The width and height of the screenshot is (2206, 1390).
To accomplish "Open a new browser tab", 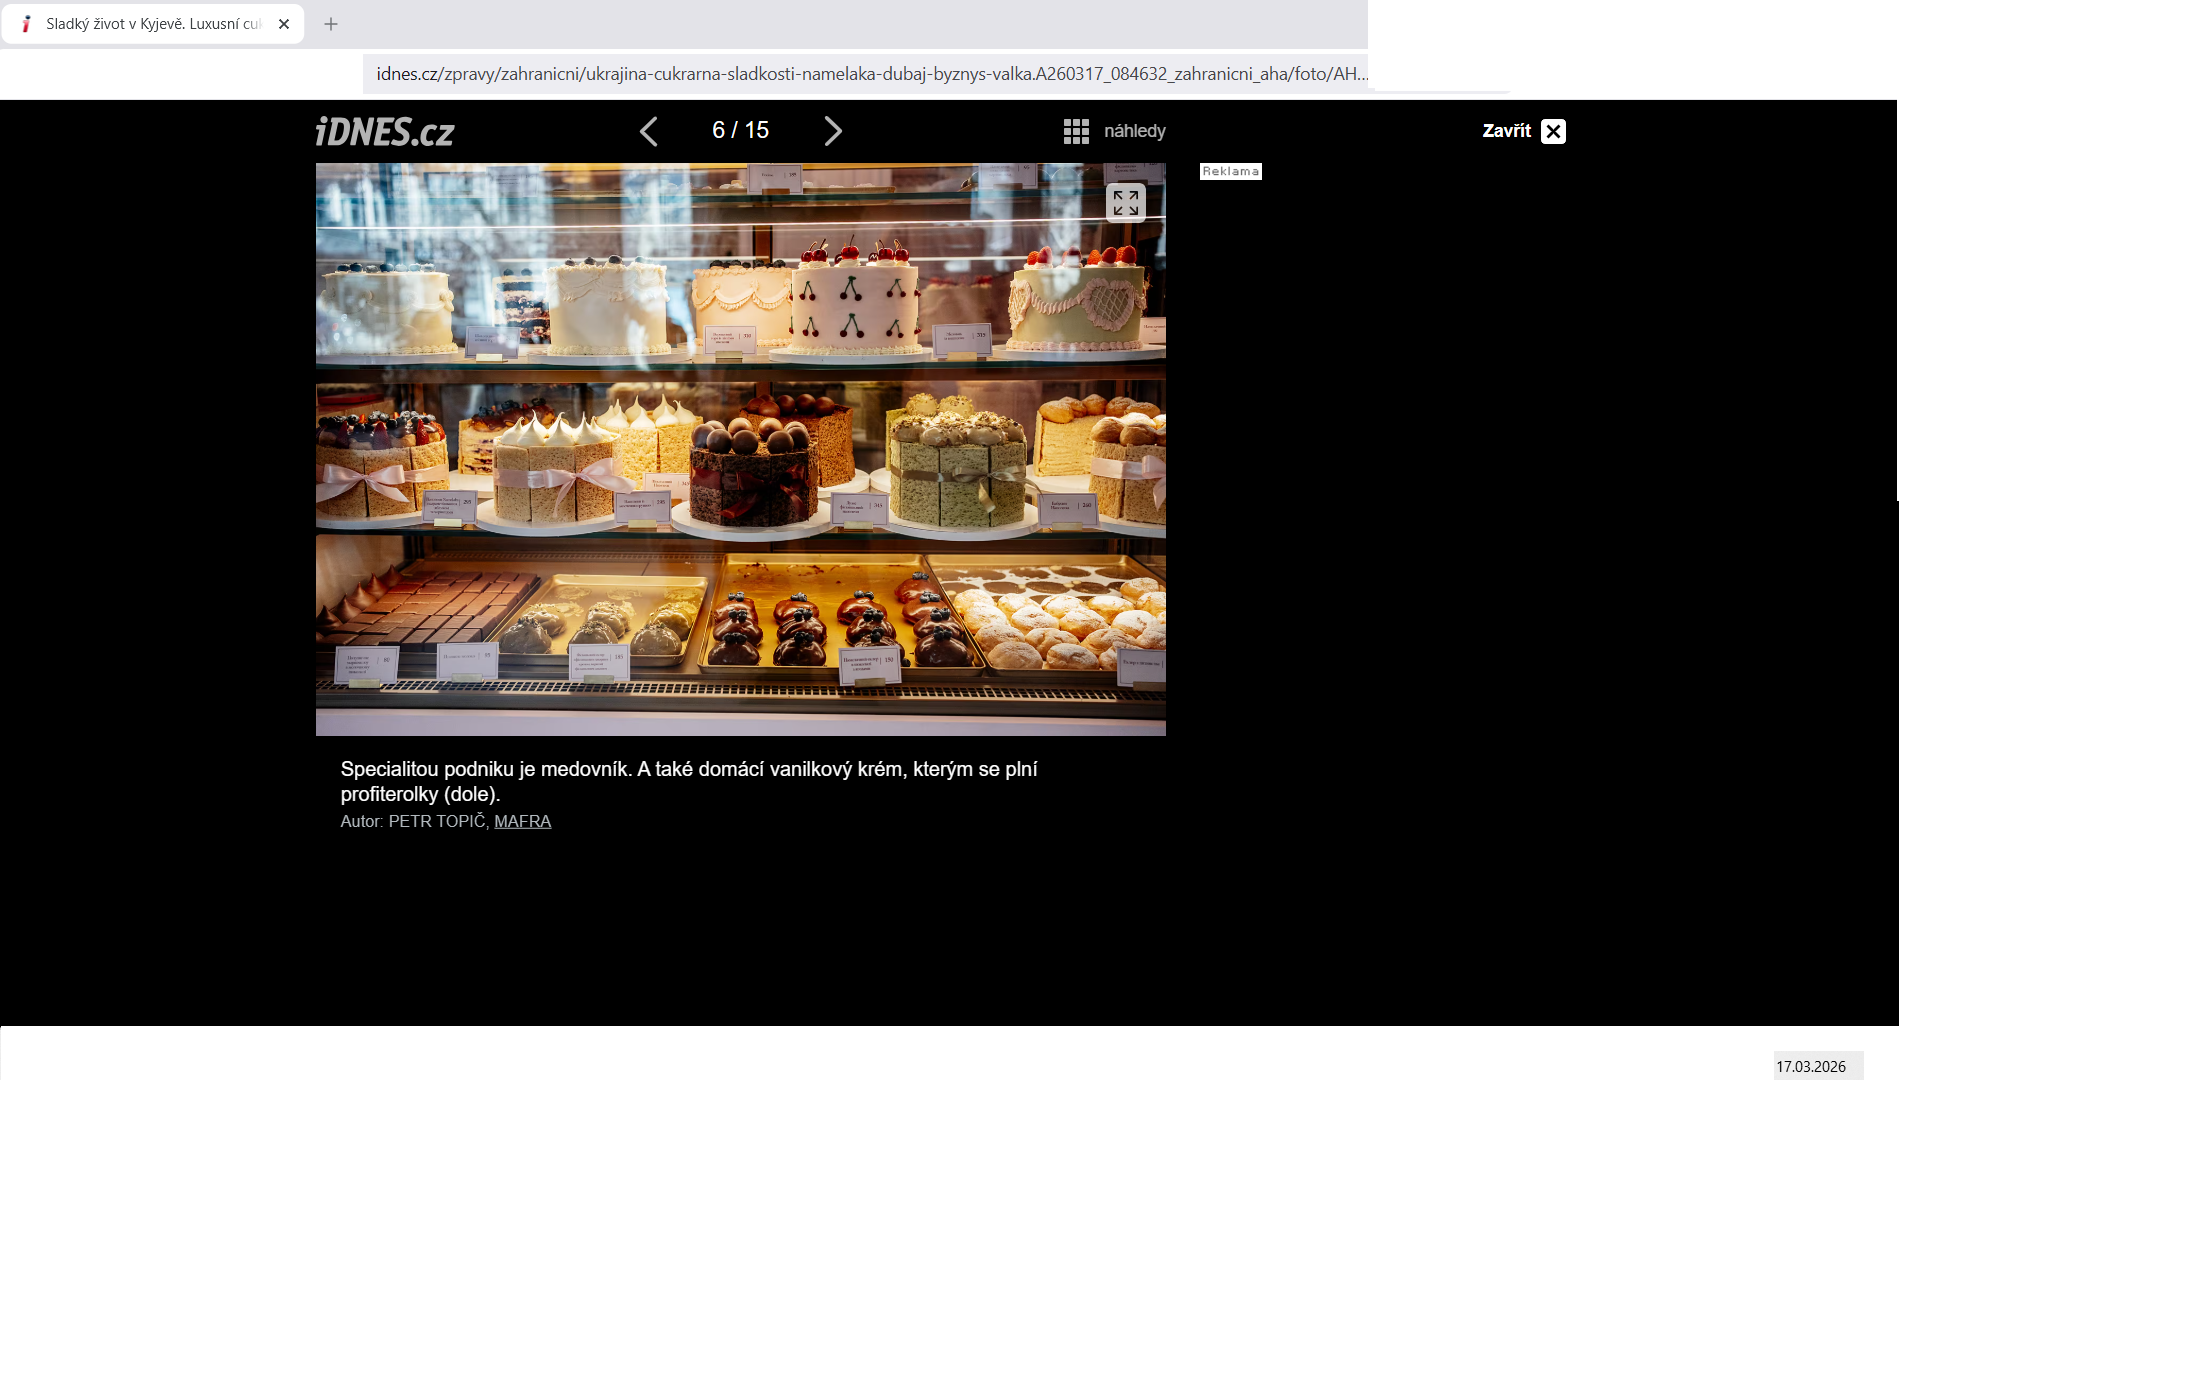I will [x=331, y=24].
